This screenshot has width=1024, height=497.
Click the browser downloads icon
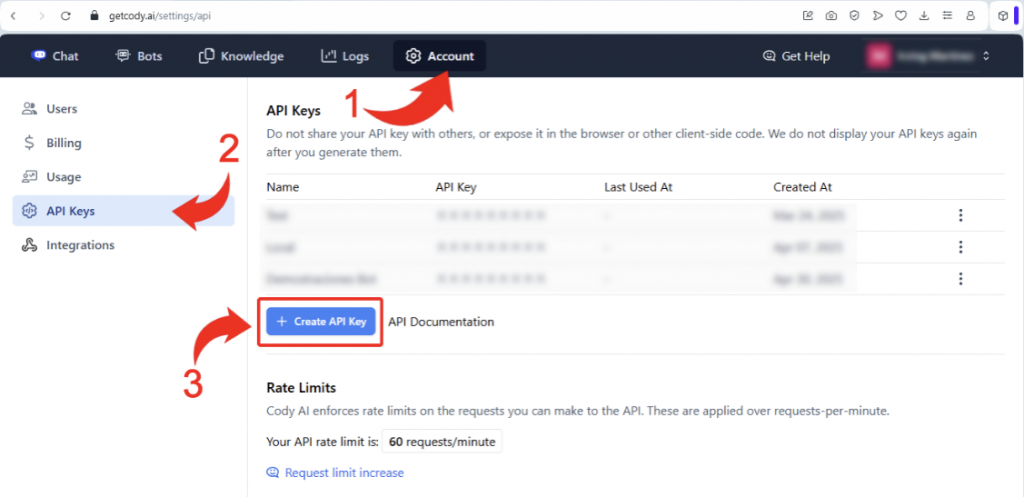pos(922,16)
